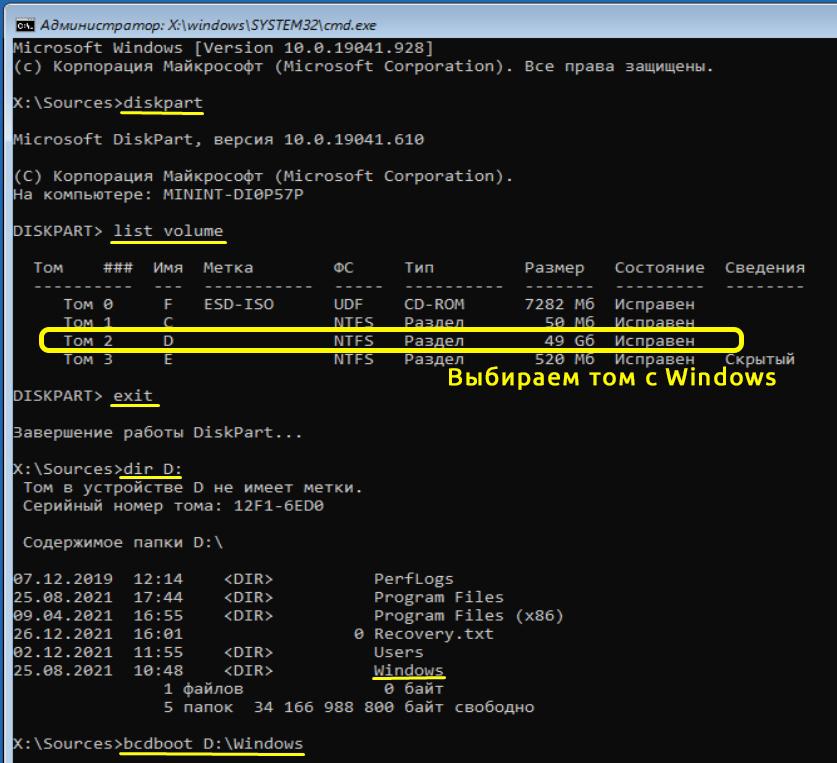Click the '49 Гб' size value
The image size is (837, 763).
569,341
